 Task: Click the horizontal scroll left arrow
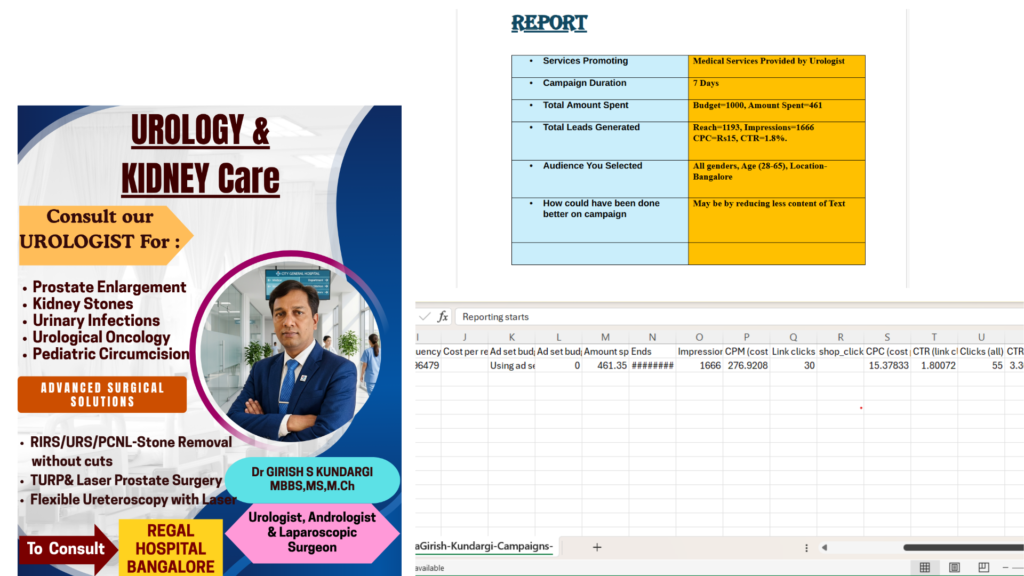tap(824, 548)
